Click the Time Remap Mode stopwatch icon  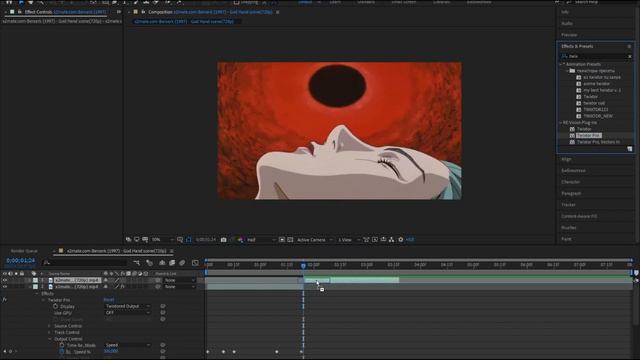coord(62,345)
